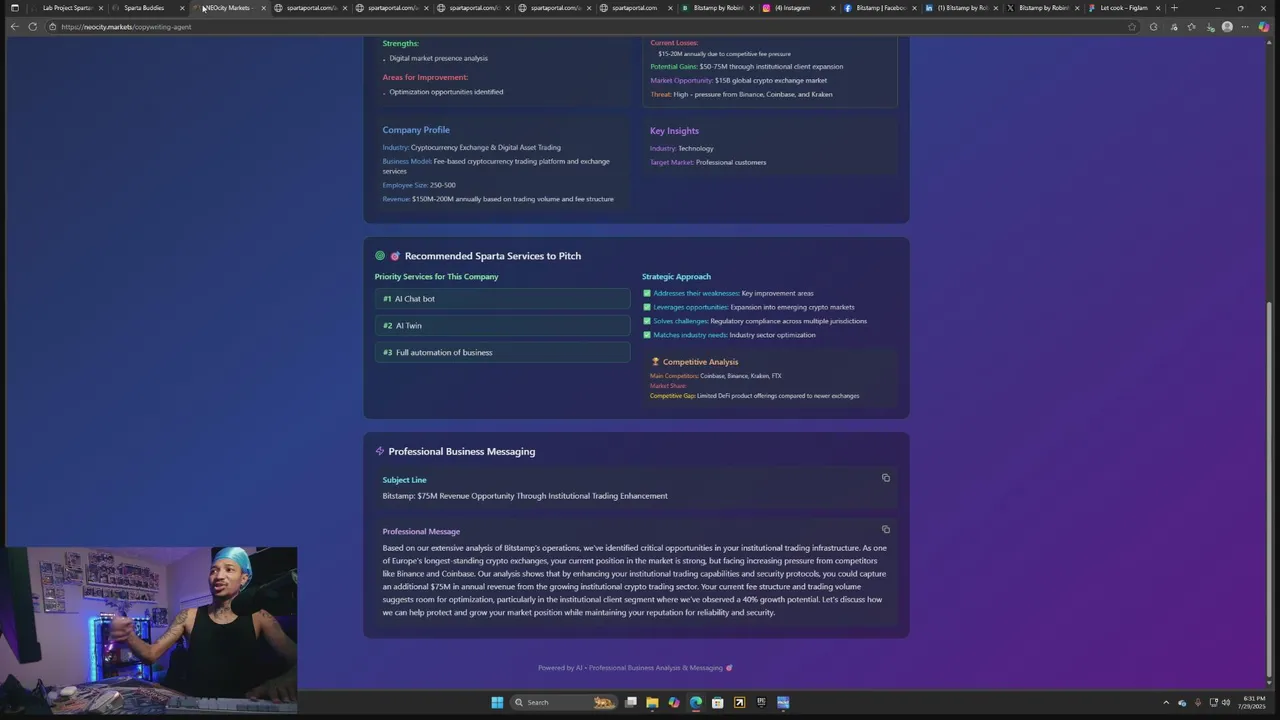Click the Employee Size 250-500 line
Viewport: 1280px width, 720px height.
click(419, 185)
